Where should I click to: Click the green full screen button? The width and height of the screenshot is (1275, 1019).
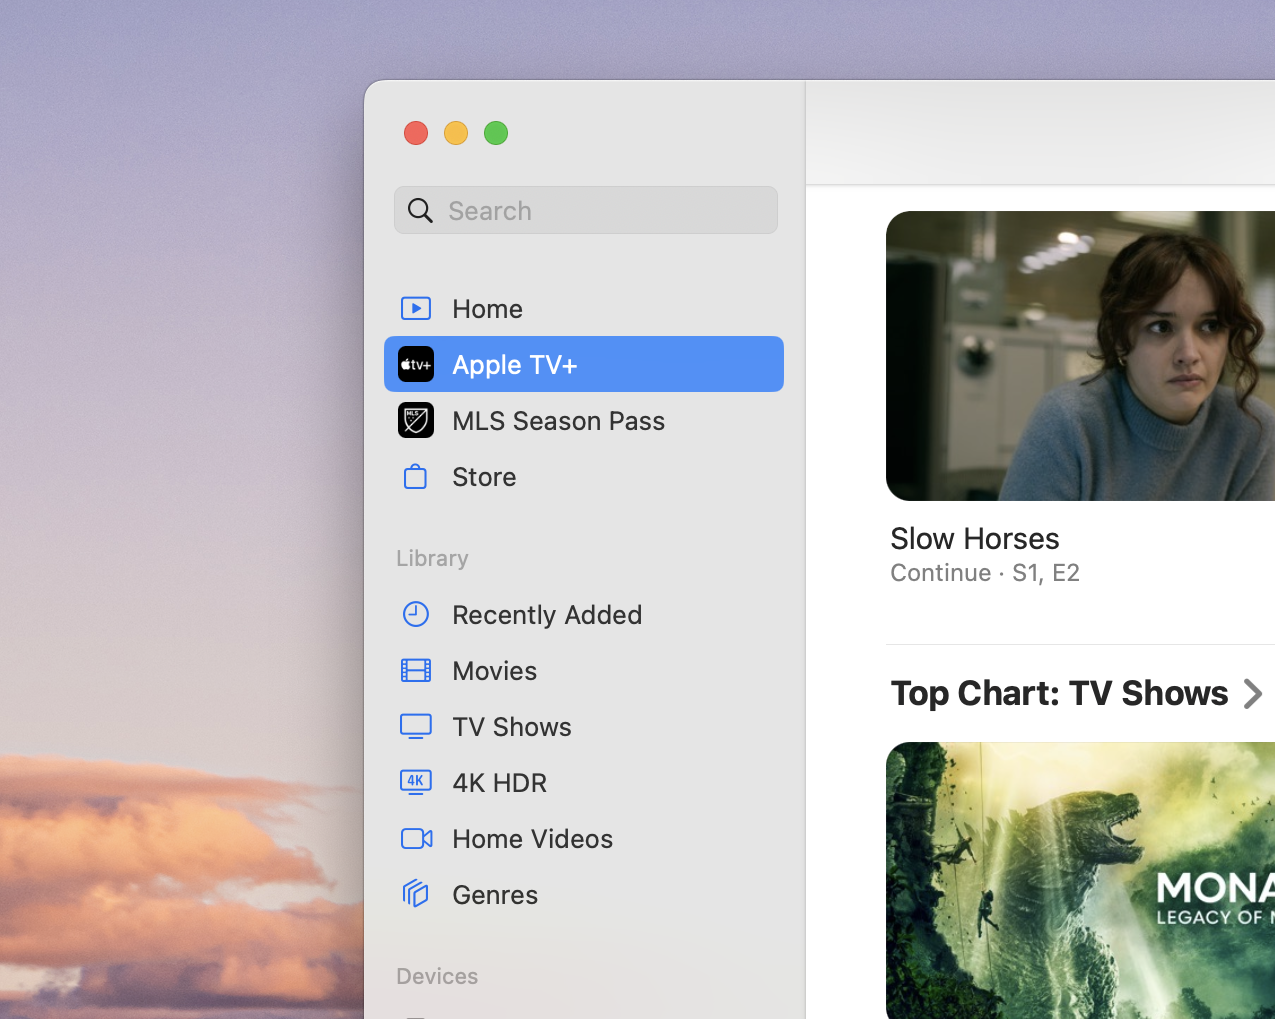[x=496, y=133]
